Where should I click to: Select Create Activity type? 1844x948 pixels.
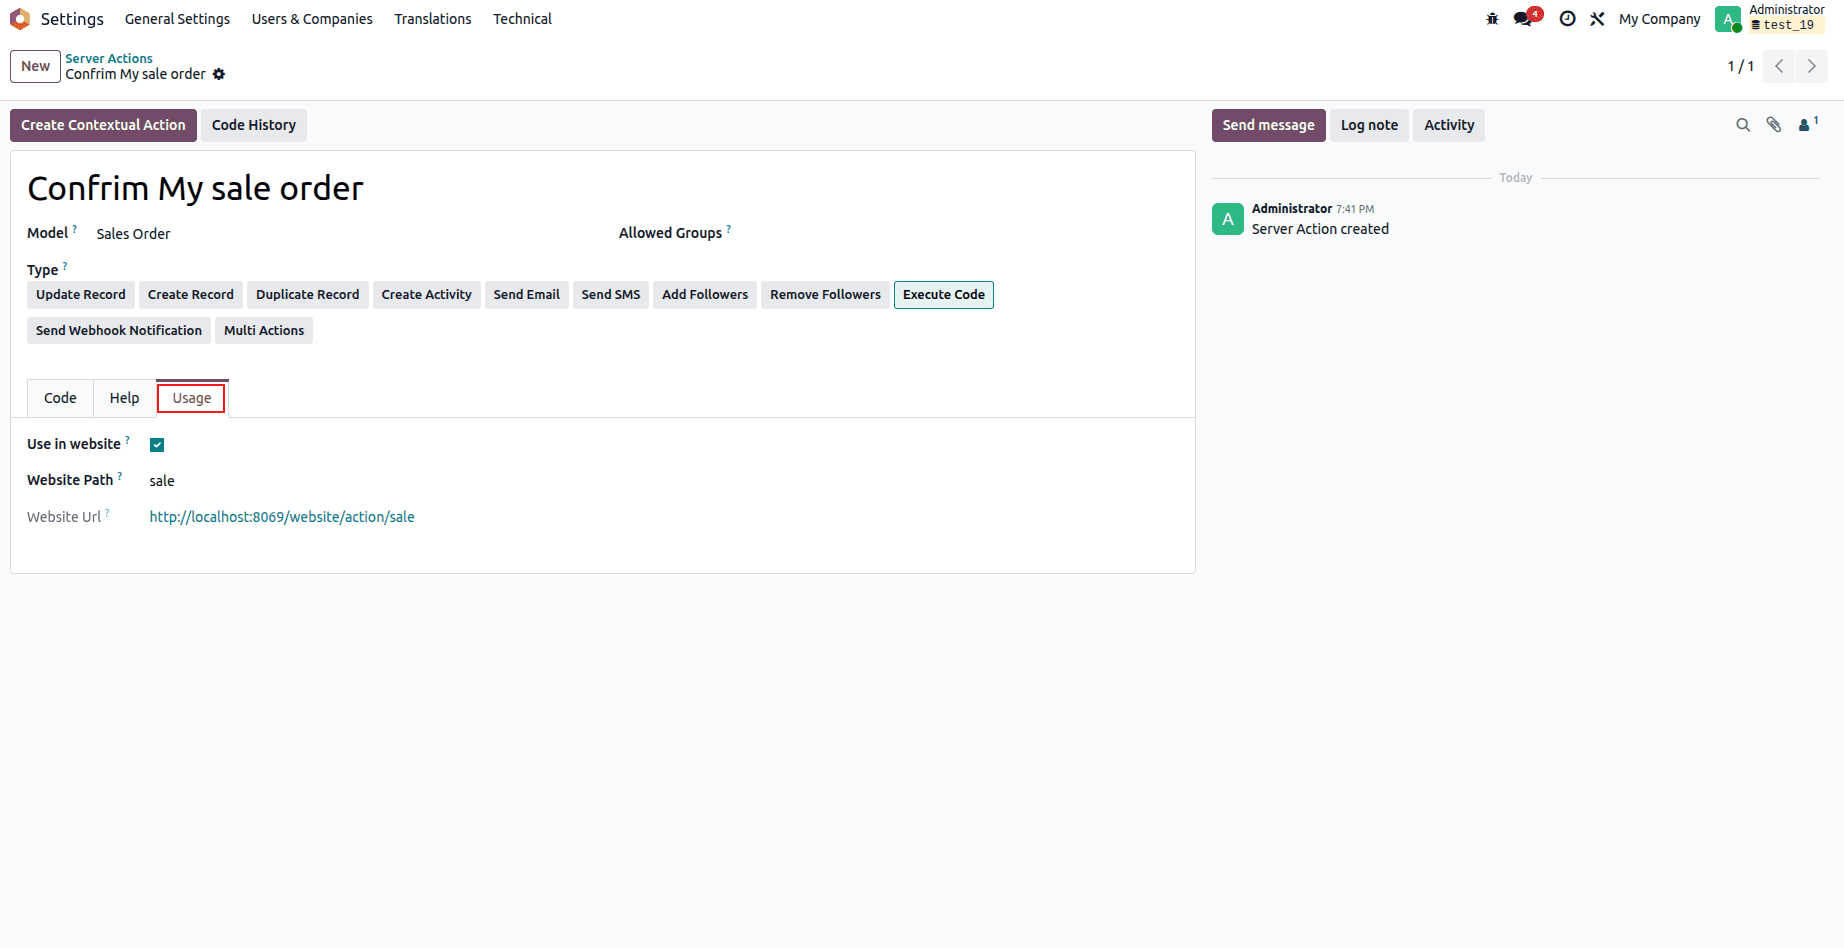click(427, 295)
